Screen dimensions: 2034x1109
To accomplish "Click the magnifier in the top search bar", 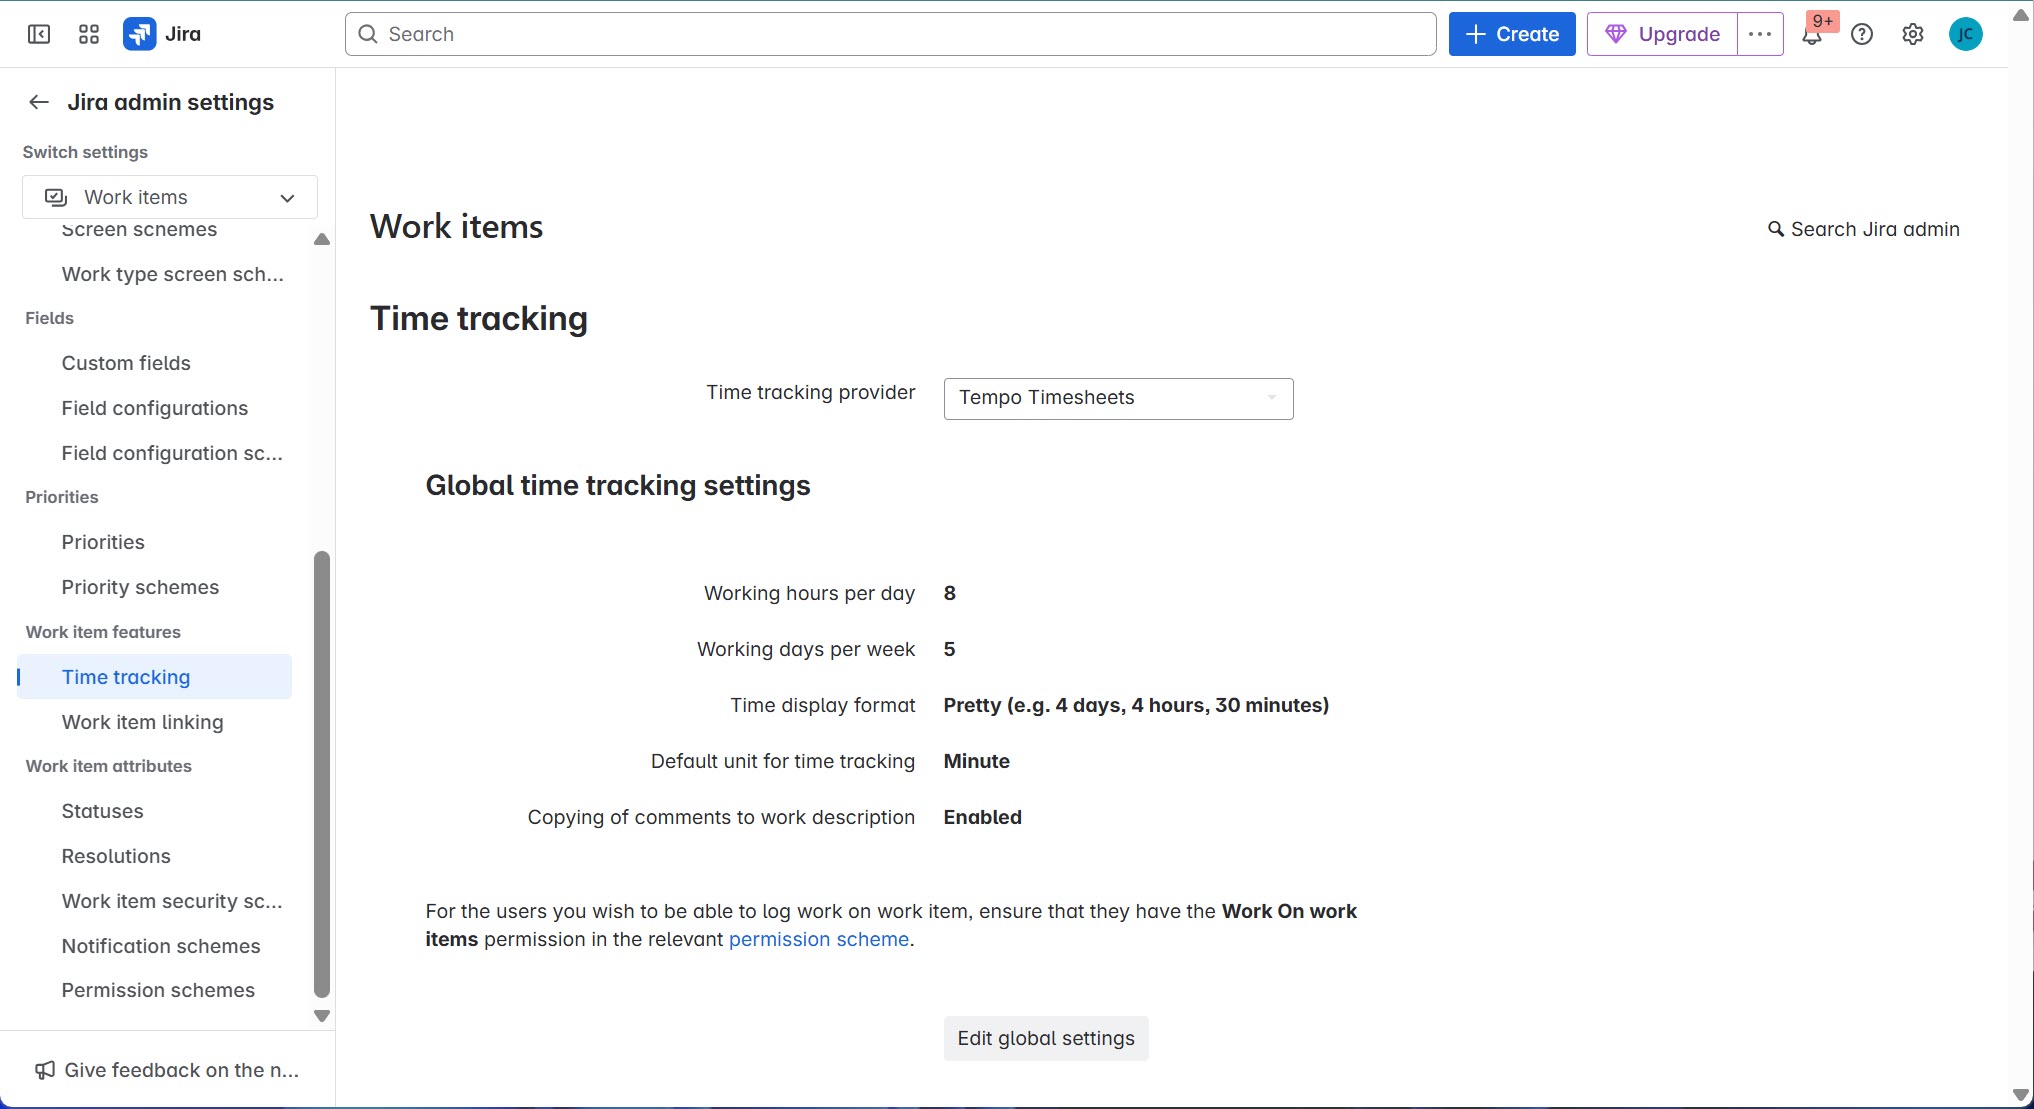I will coord(367,33).
